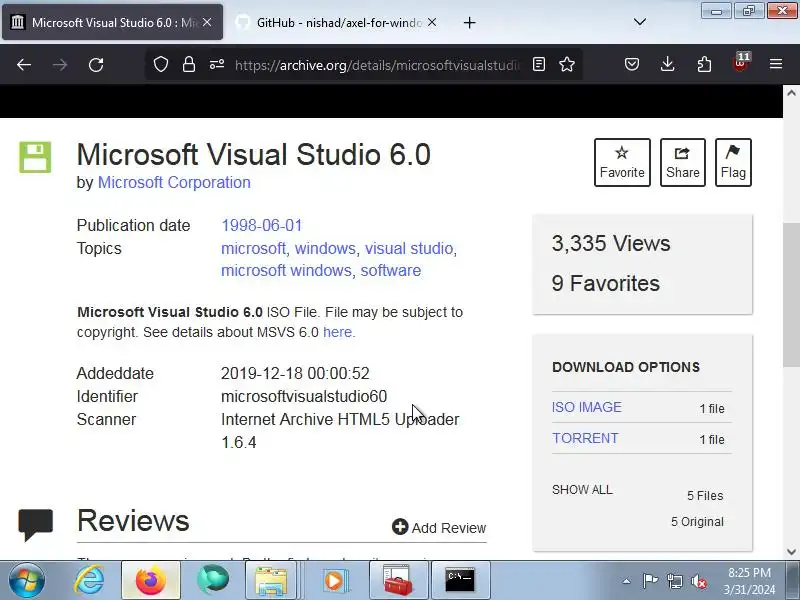List all tabs dropdown arrow
This screenshot has height=600, width=800.
(x=640, y=22)
